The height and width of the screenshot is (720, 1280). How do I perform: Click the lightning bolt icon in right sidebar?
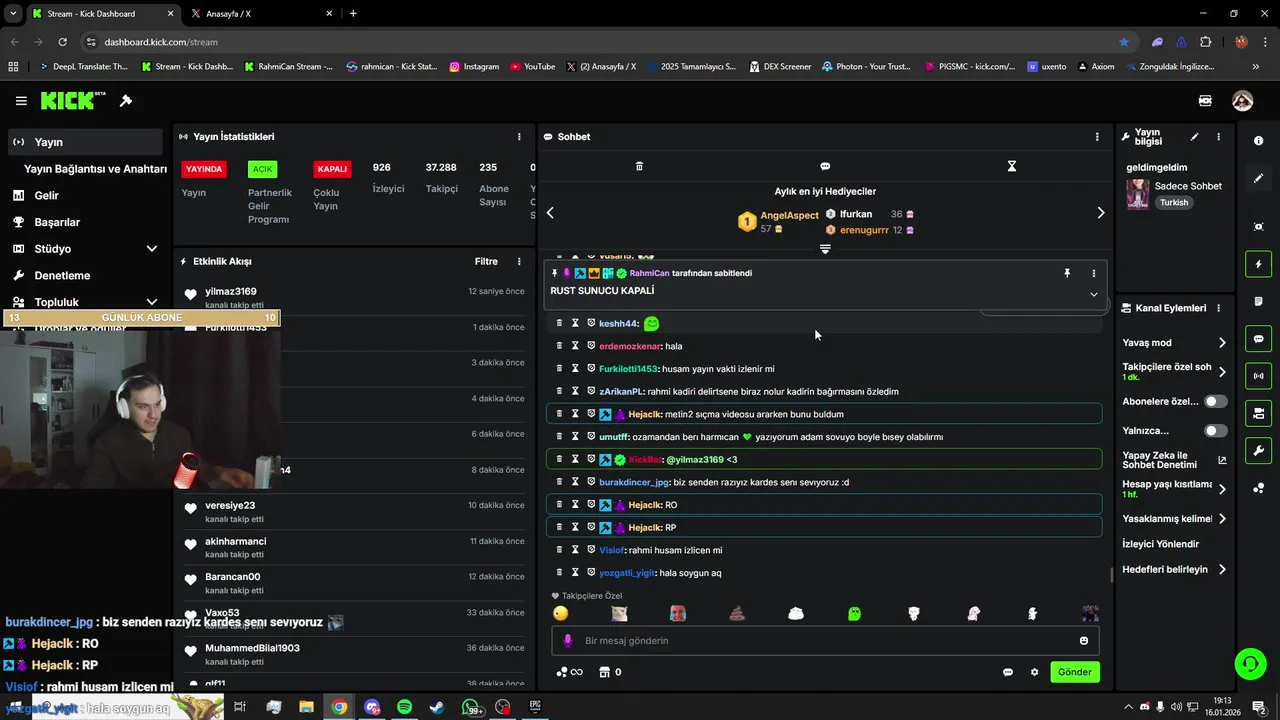click(1258, 264)
